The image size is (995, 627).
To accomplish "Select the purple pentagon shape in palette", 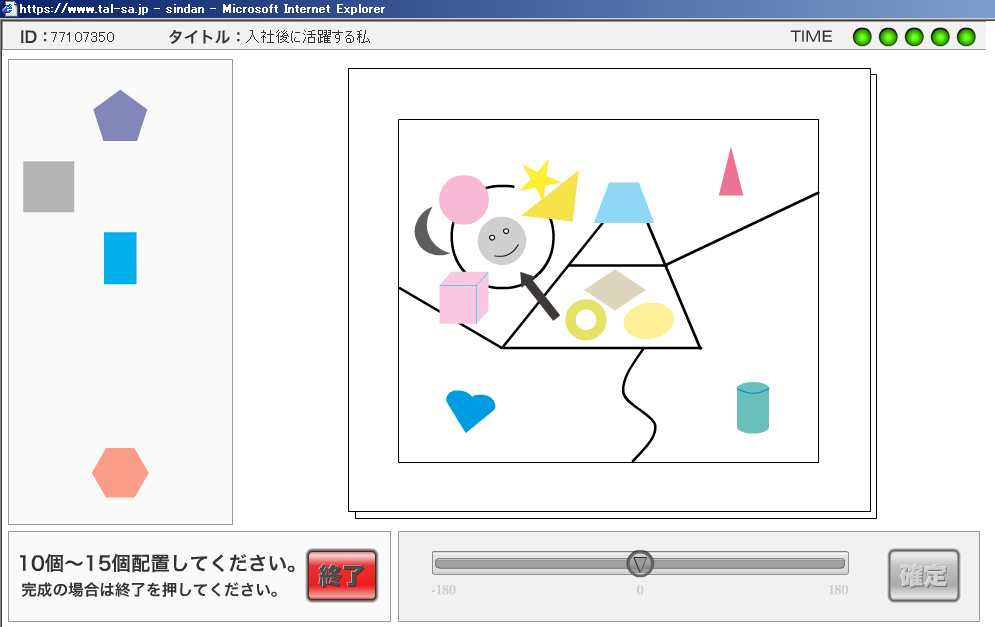I will point(120,117).
